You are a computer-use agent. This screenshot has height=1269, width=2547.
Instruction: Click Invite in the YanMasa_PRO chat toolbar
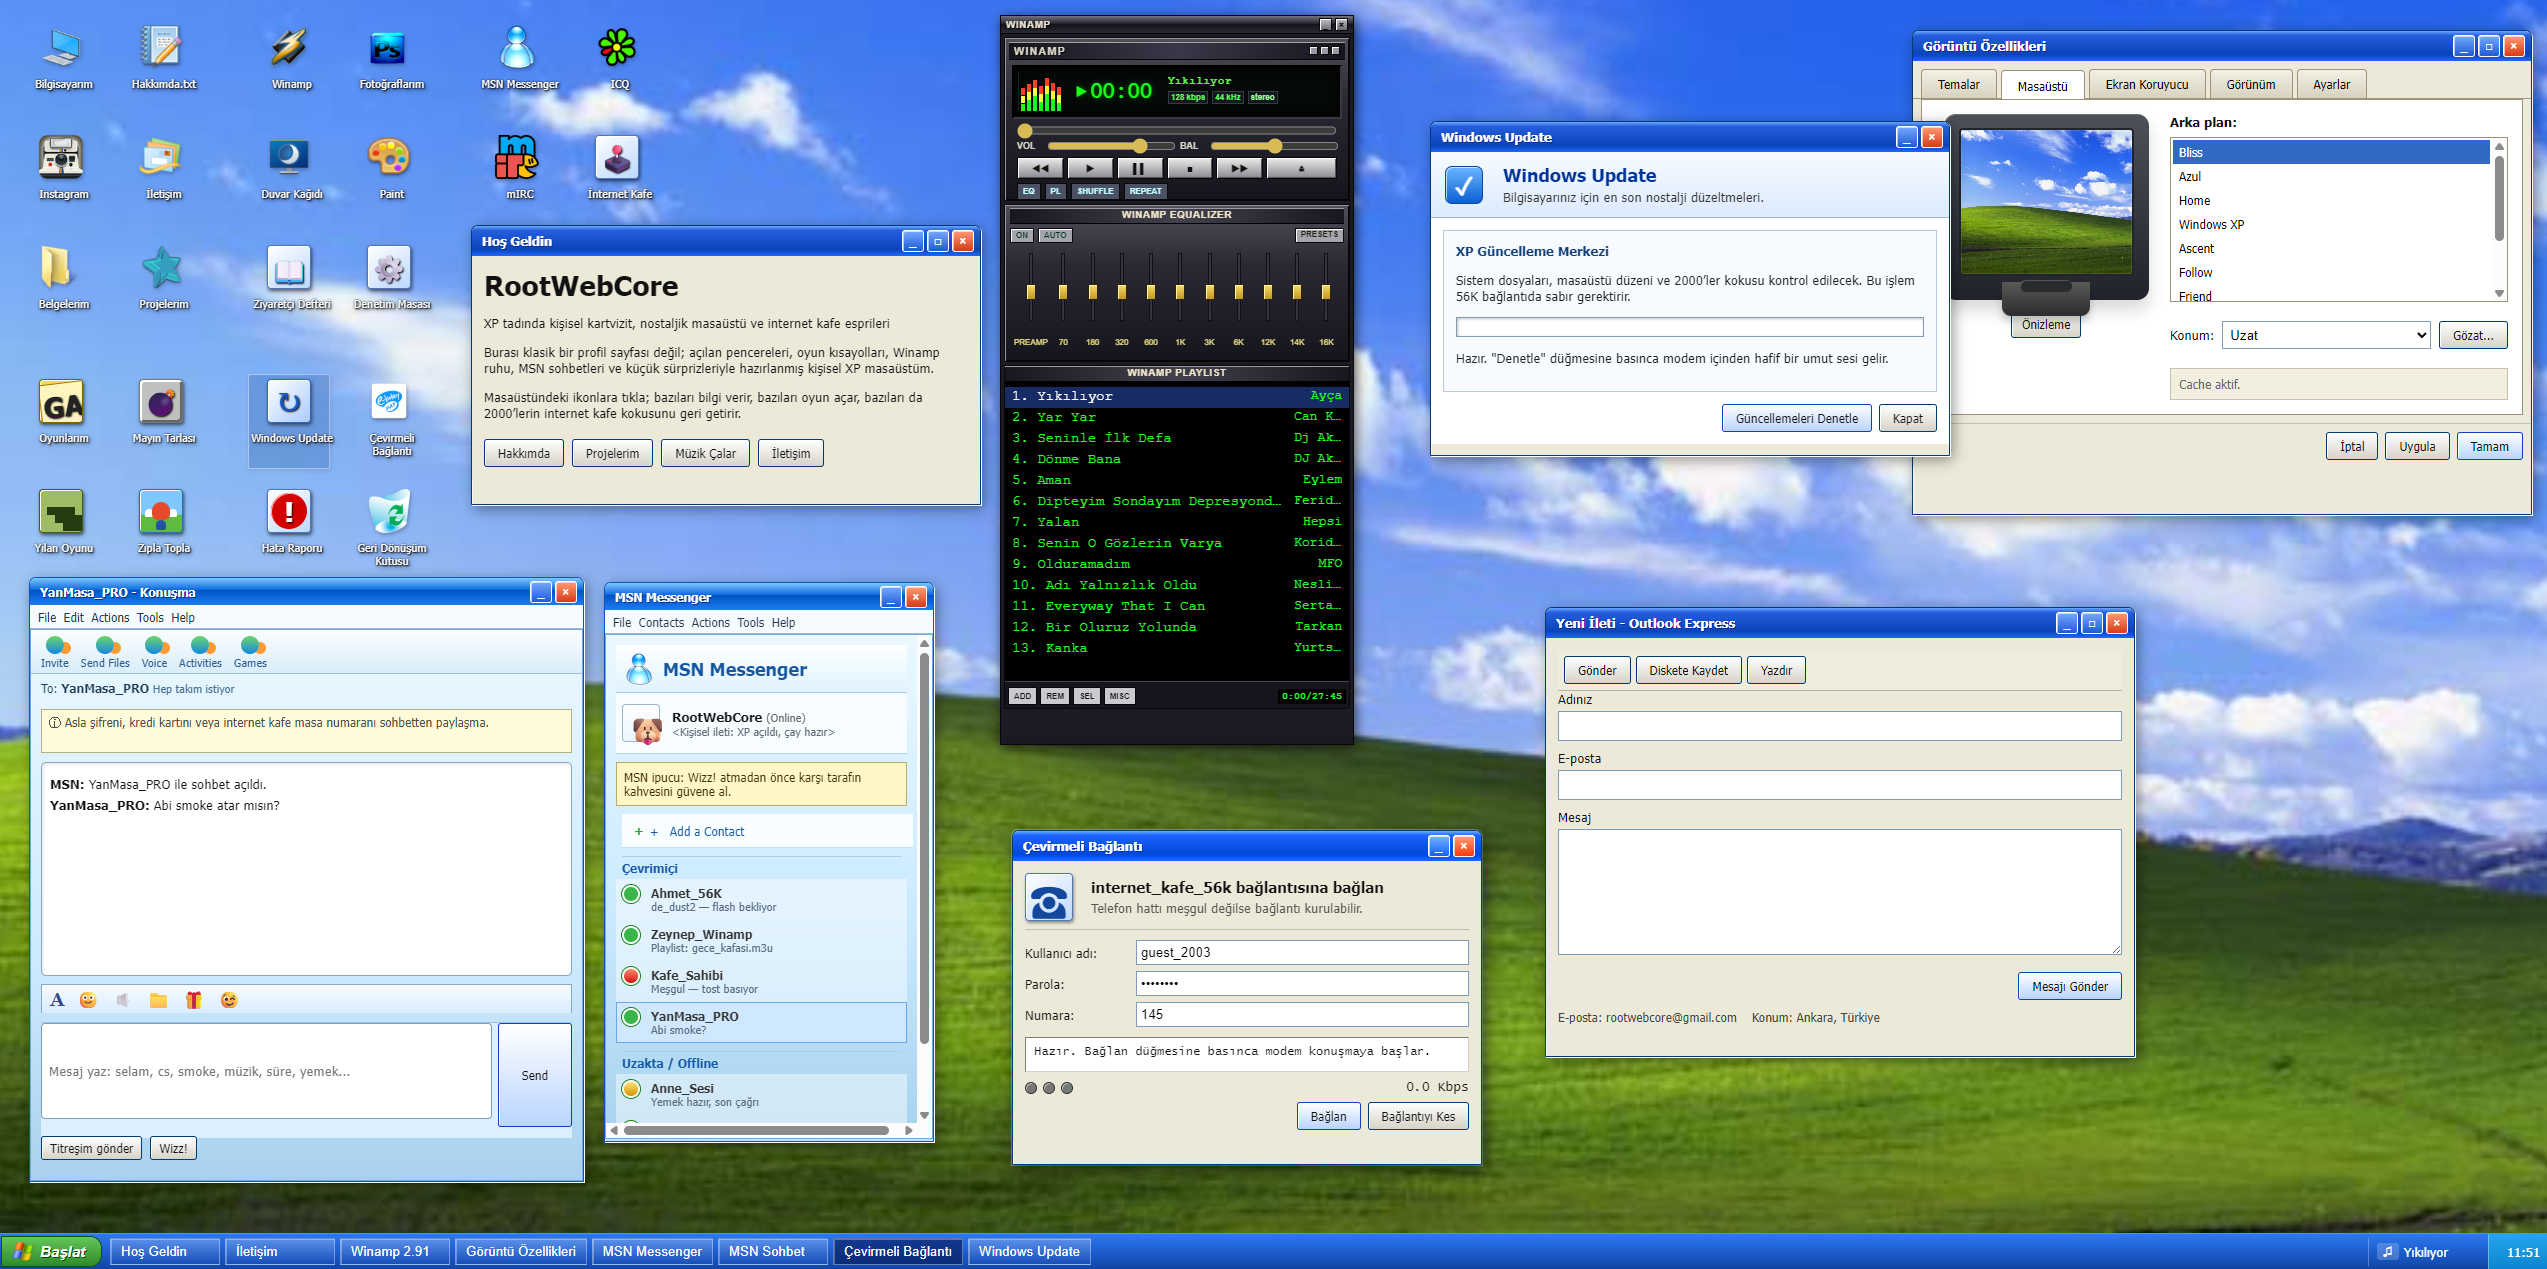[55, 652]
